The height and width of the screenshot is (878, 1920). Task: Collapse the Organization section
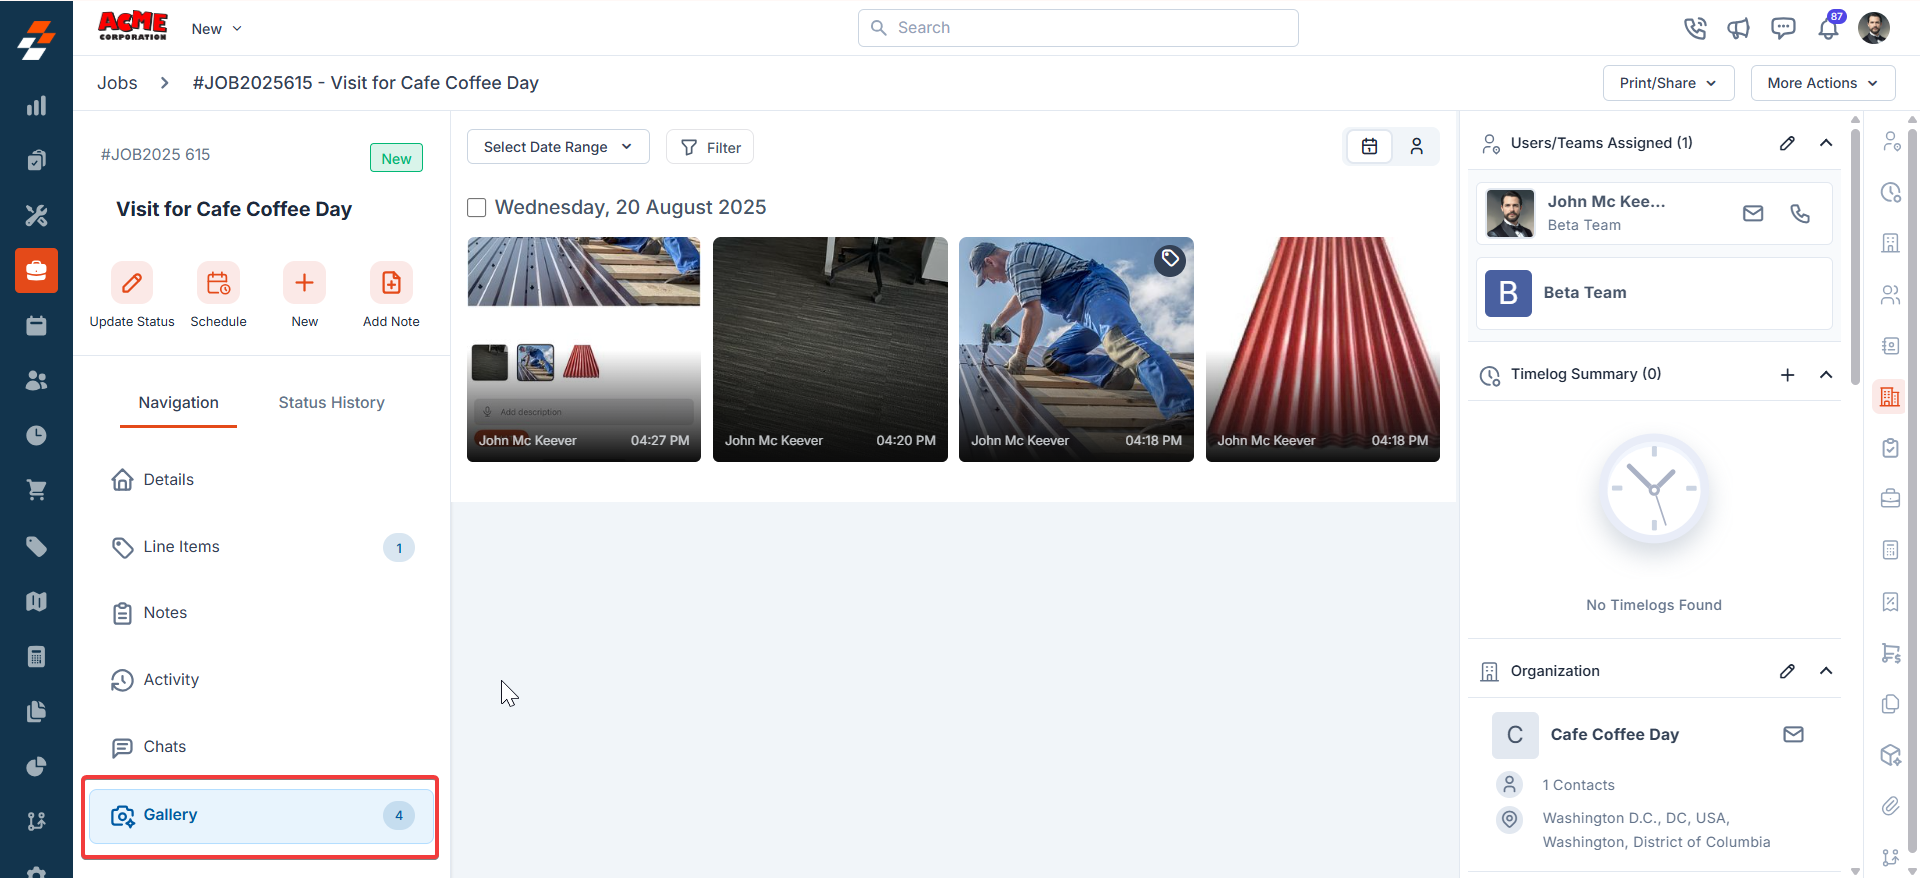click(1826, 671)
